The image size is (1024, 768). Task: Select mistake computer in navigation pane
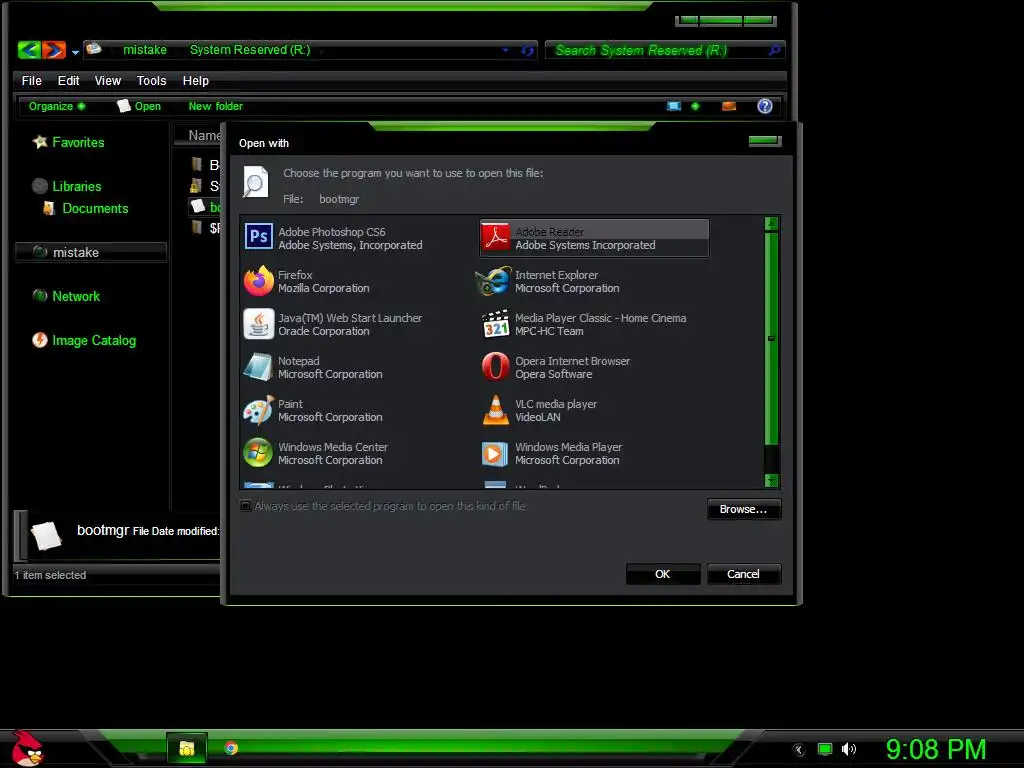point(91,252)
